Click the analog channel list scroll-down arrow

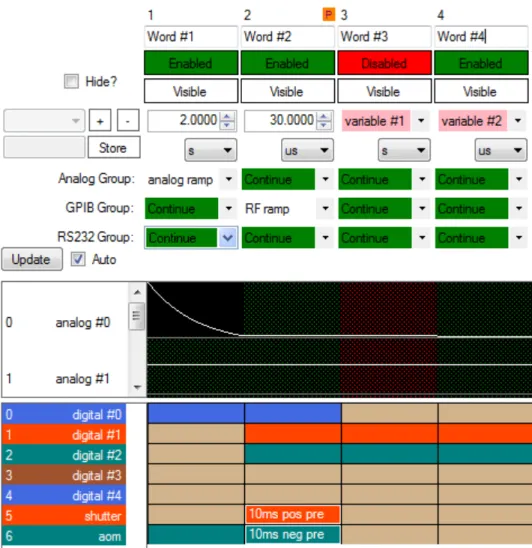click(x=137, y=387)
